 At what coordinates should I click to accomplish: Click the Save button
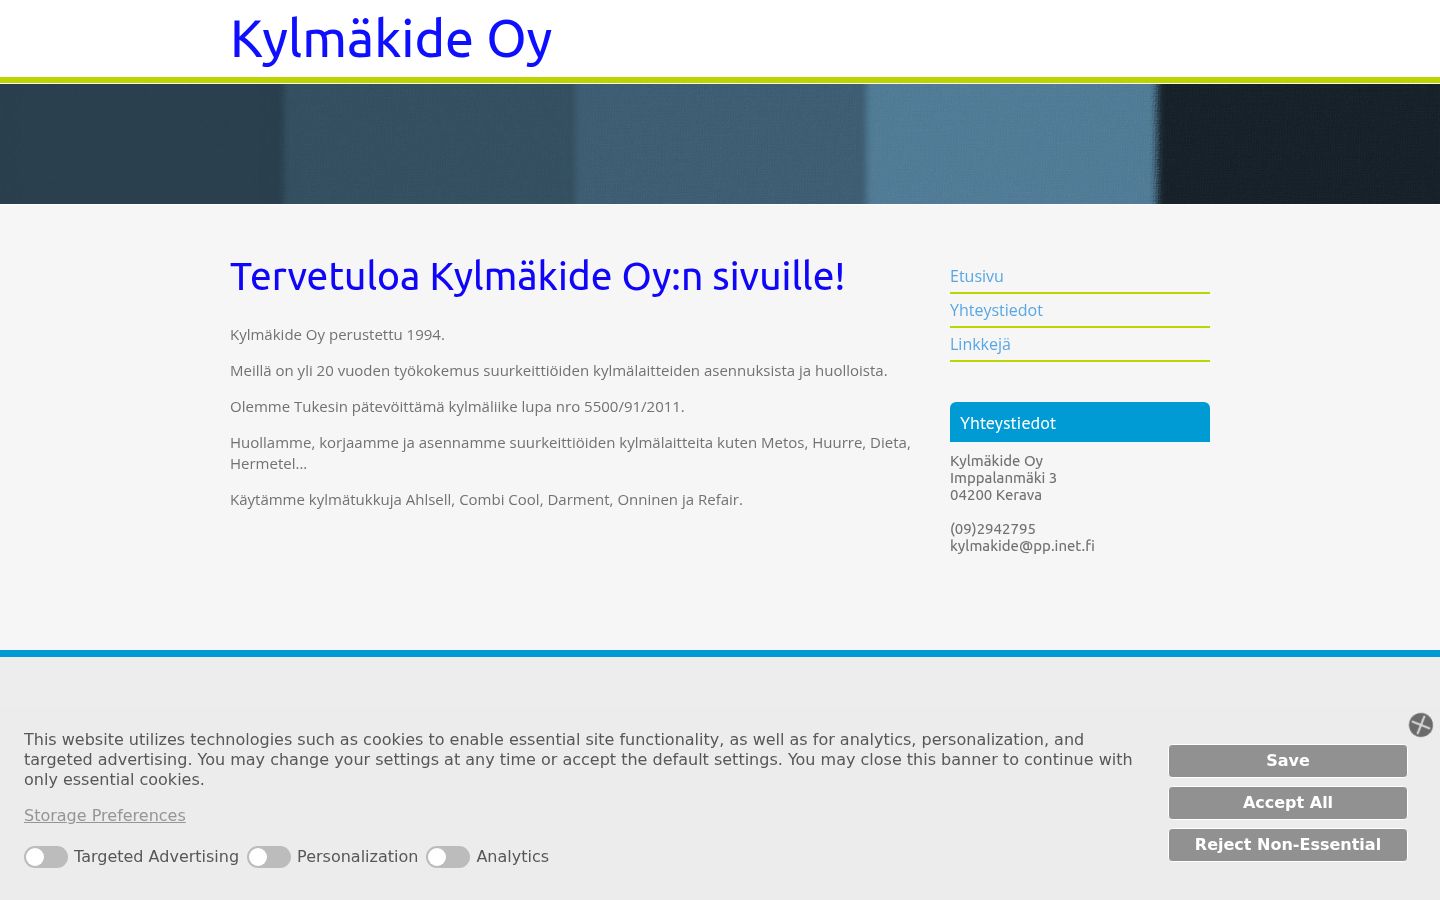coord(1288,761)
